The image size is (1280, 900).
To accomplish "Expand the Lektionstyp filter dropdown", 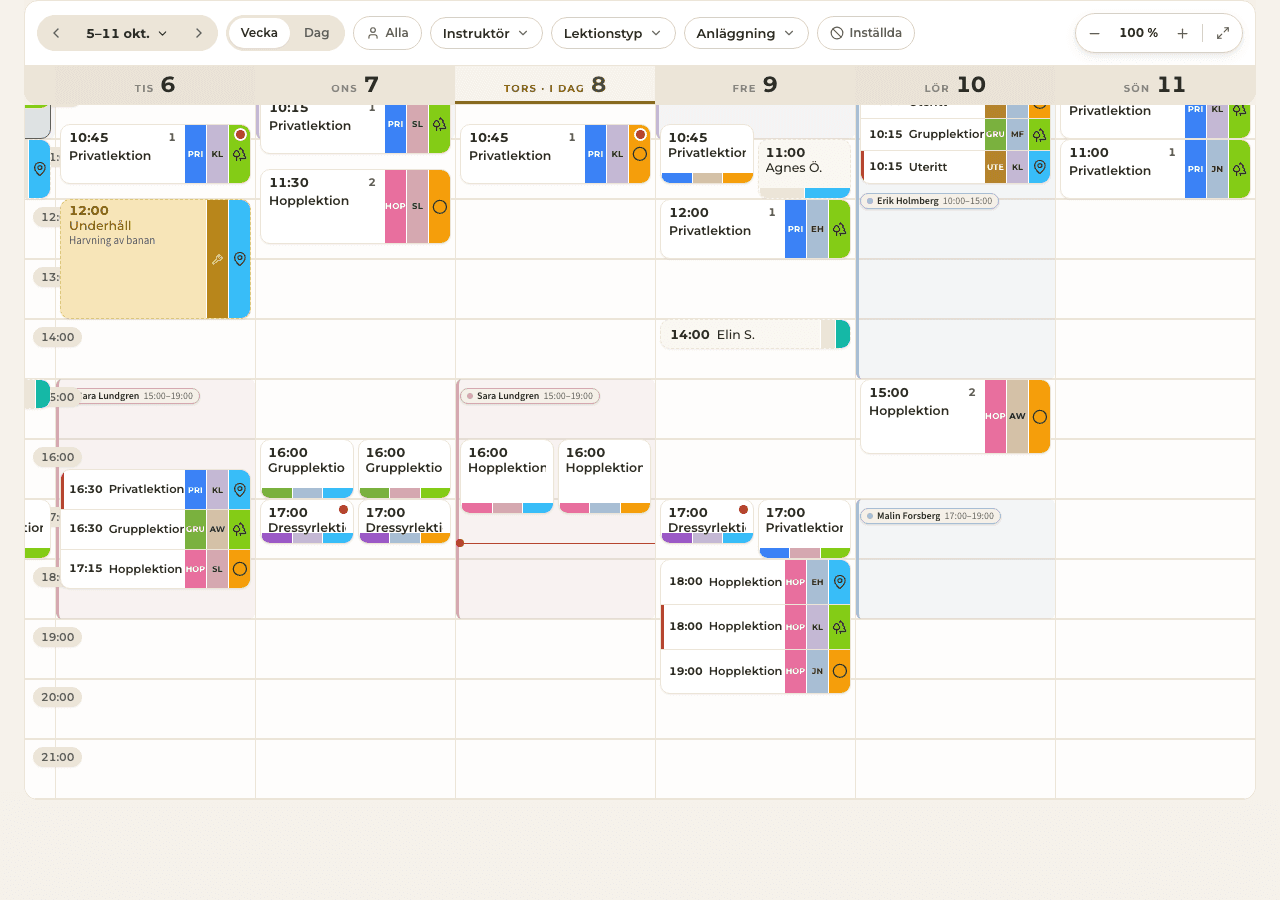I will click(613, 33).
